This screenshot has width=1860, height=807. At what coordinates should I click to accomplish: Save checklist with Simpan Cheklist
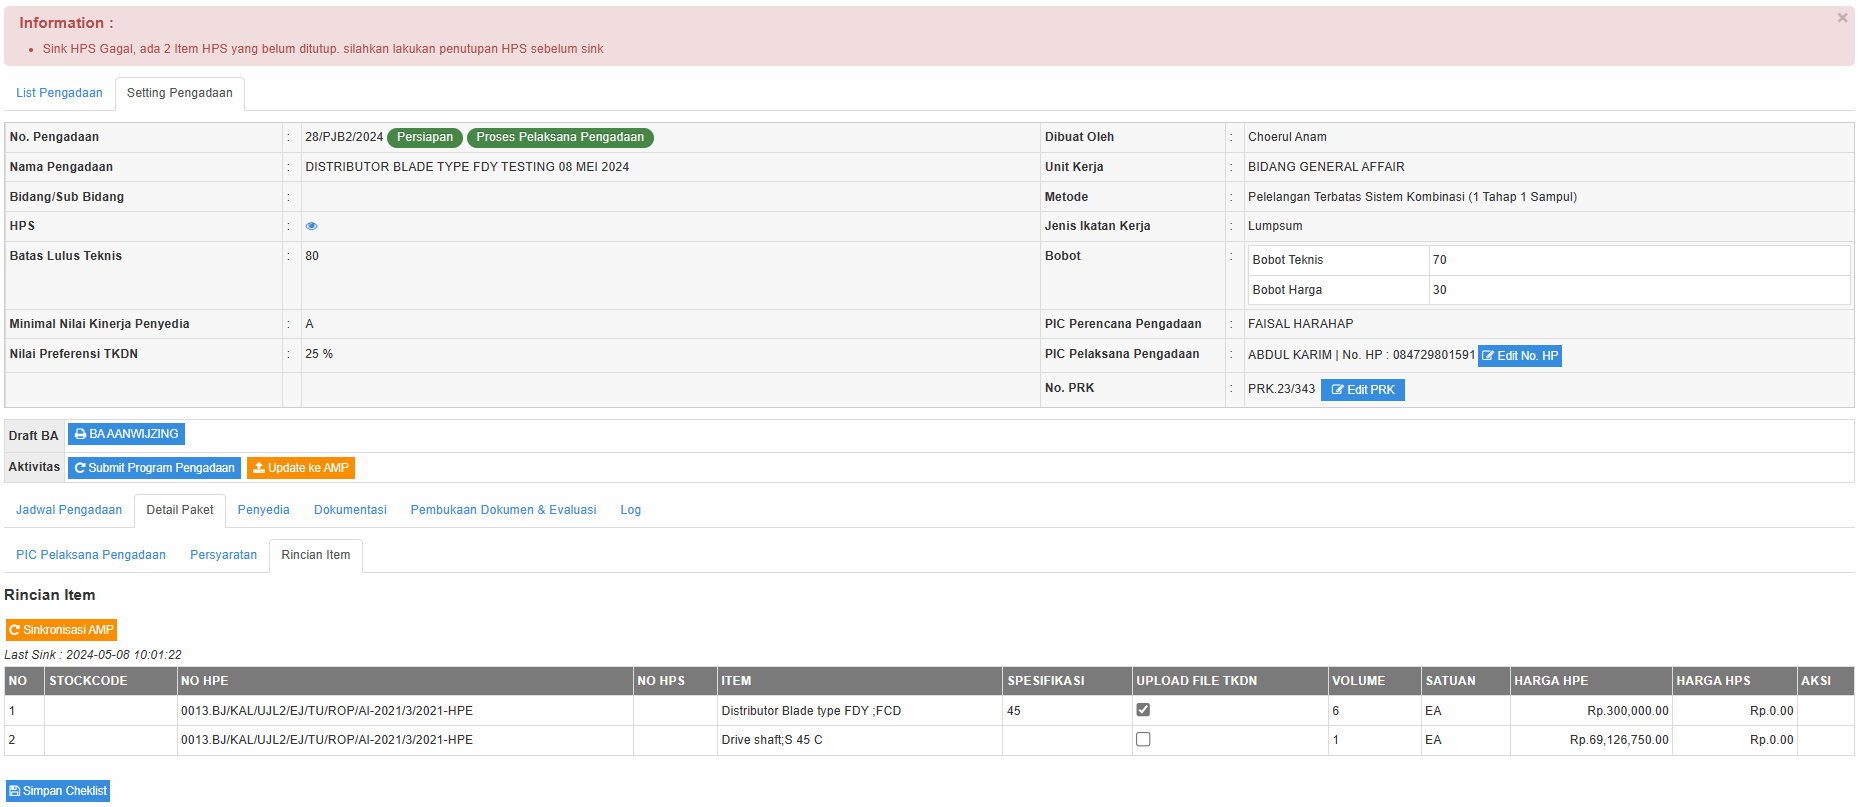point(58,791)
